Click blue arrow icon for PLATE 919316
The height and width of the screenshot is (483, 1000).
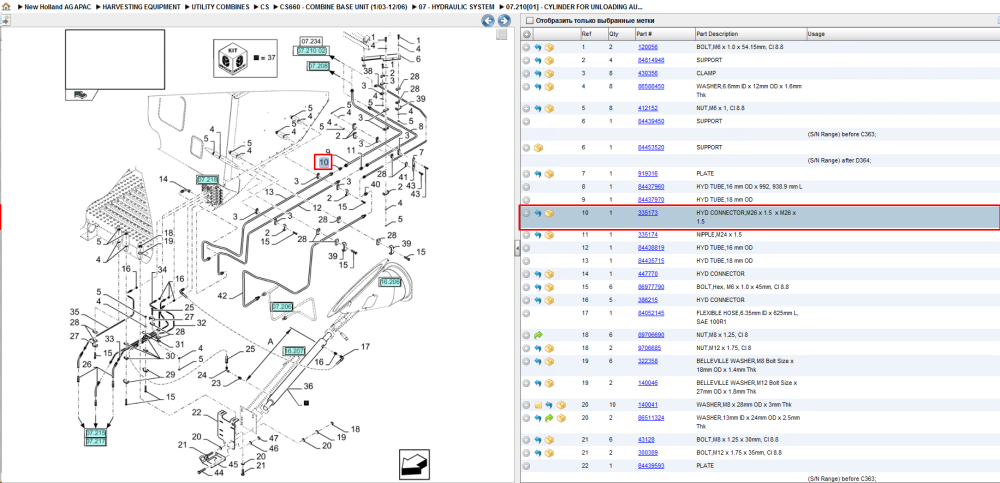538,174
